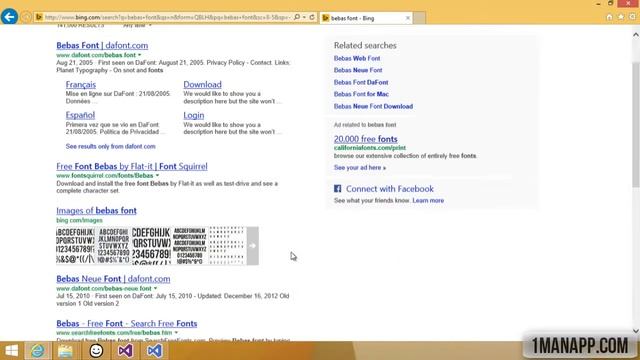
Task: Click the address bar search magnifier icon
Action: [x=297, y=17]
